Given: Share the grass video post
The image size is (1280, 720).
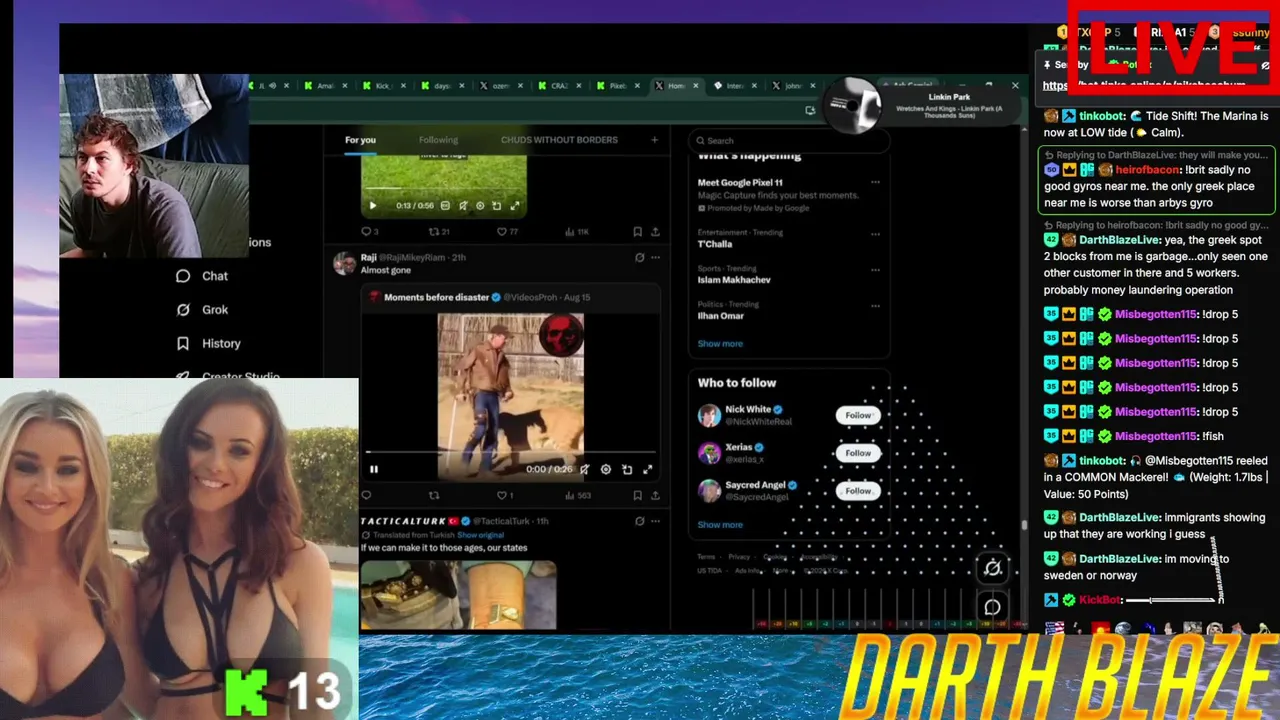Looking at the screenshot, I should click(655, 232).
